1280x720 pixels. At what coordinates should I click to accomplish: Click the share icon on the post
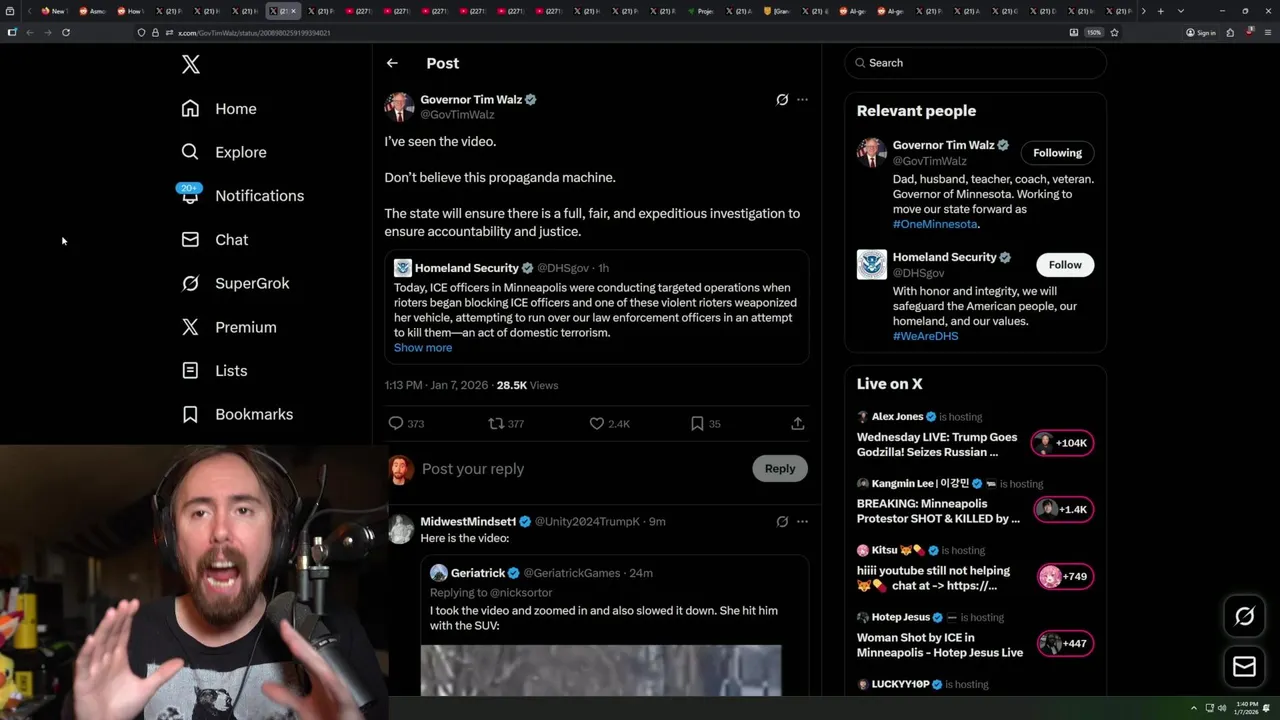pos(797,424)
